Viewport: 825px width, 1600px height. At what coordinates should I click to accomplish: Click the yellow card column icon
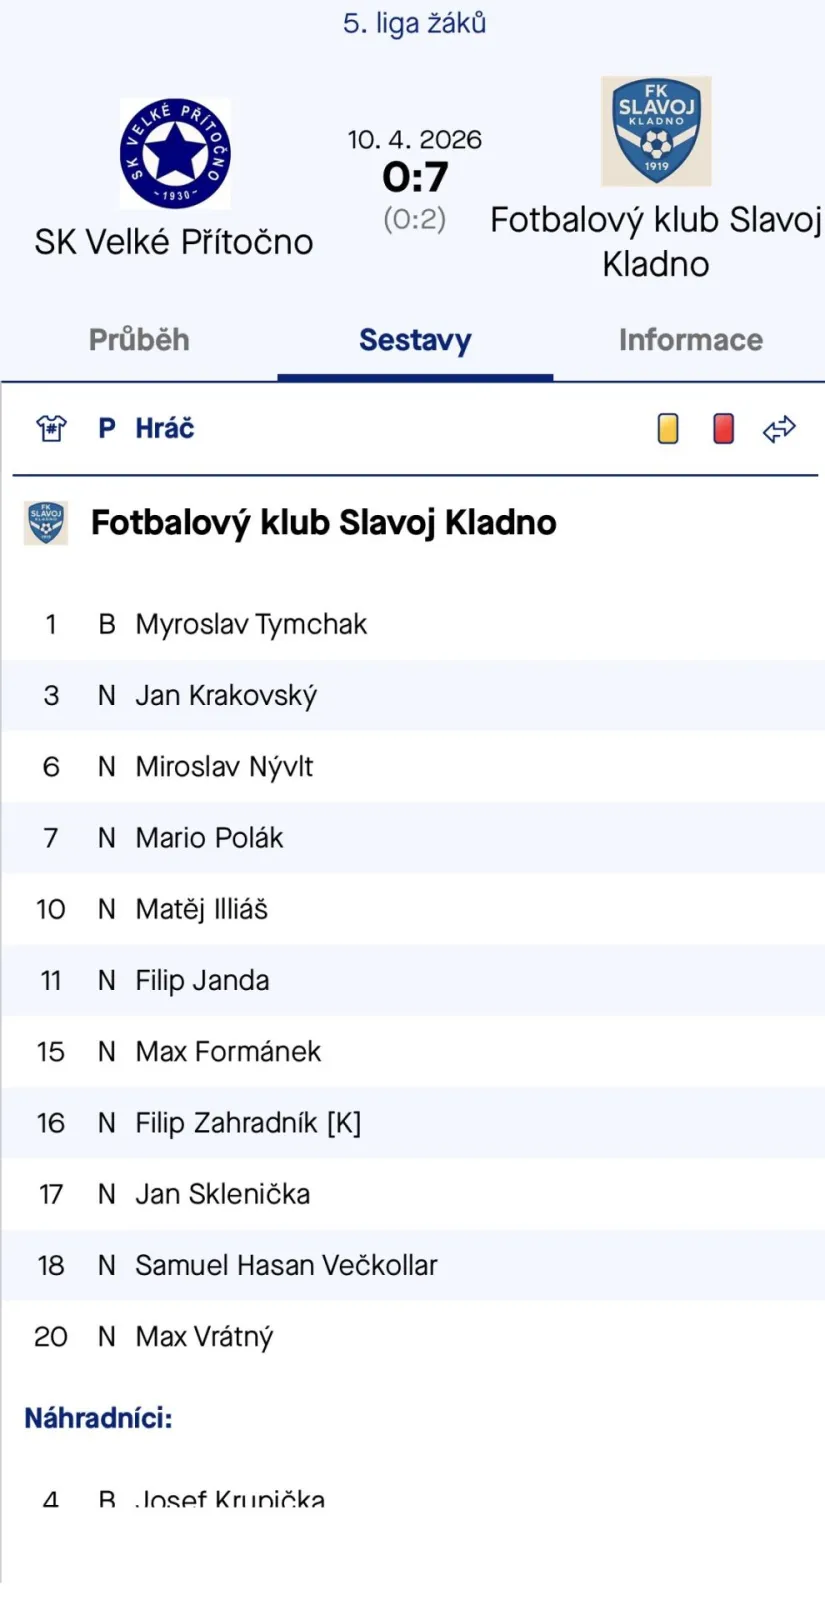(x=668, y=429)
